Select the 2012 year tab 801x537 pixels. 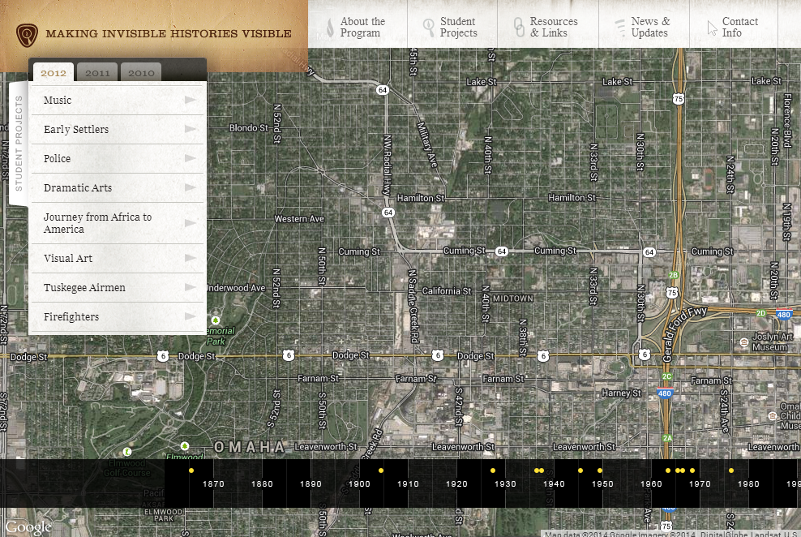point(53,73)
